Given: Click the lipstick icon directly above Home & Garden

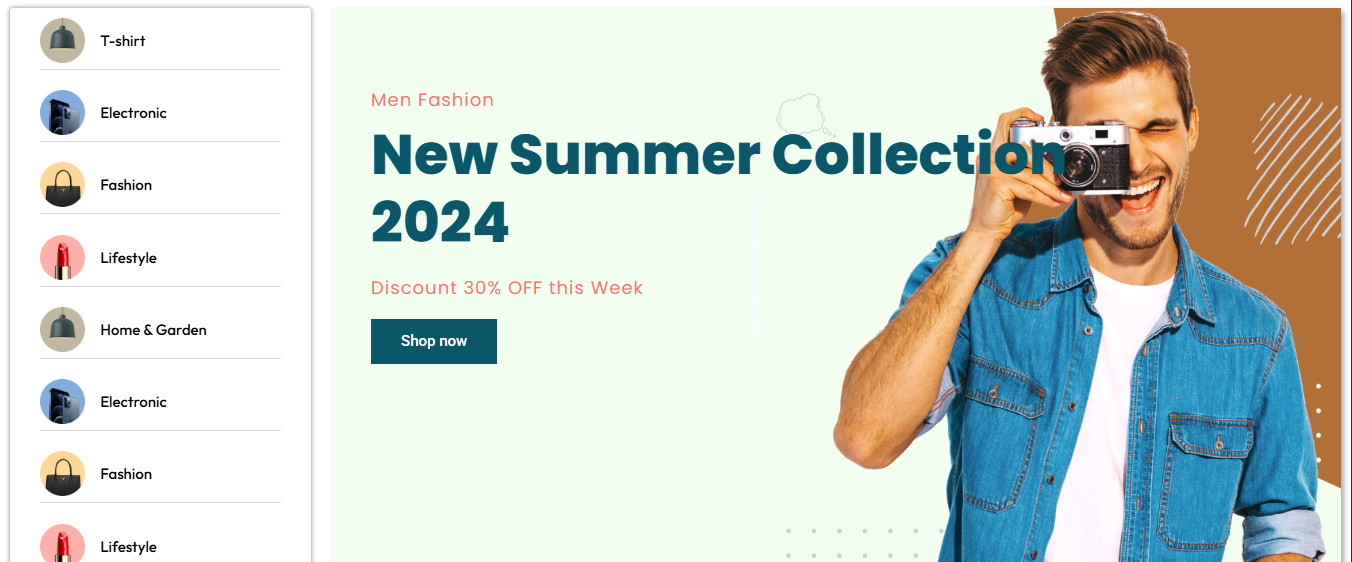Looking at the screenshot, I should coord(62,257).
